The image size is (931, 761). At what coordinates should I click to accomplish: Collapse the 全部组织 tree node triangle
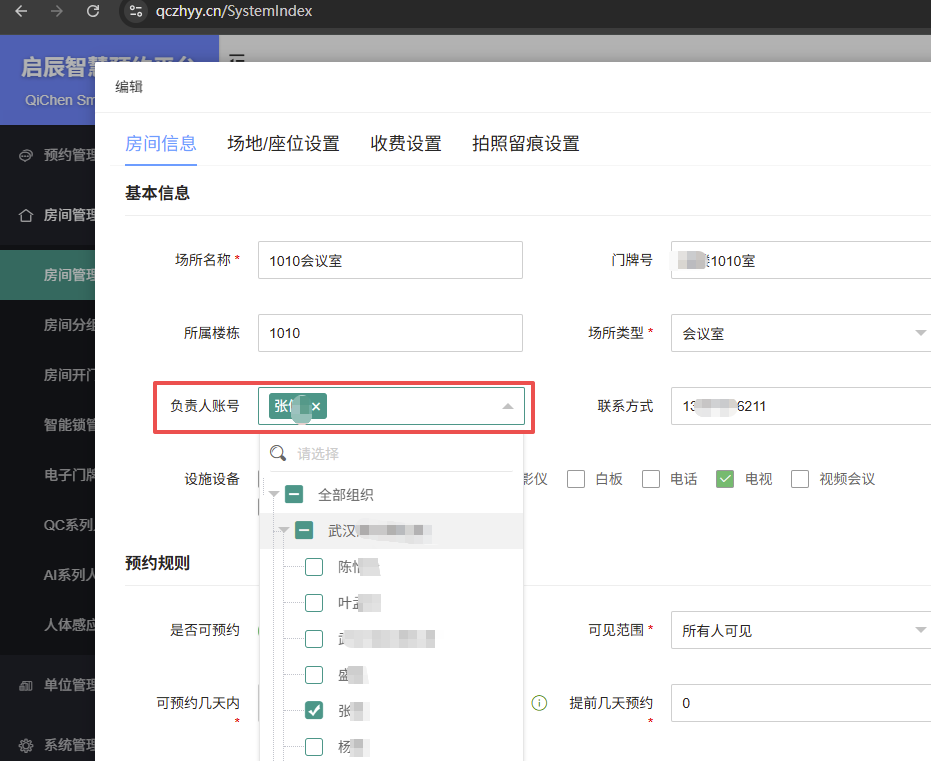point(274,494)
